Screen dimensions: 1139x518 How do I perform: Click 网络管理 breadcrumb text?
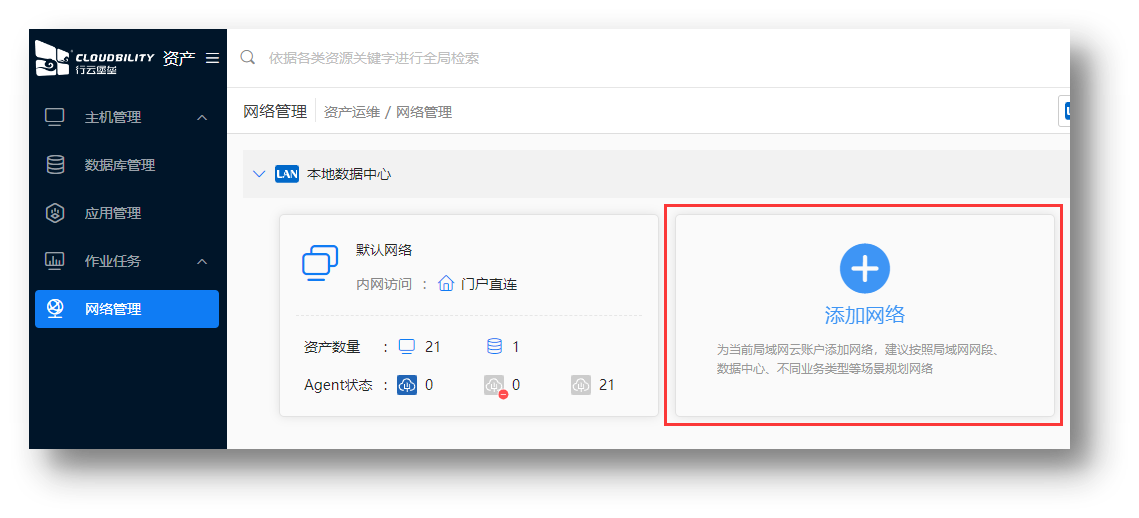(424, 112)
